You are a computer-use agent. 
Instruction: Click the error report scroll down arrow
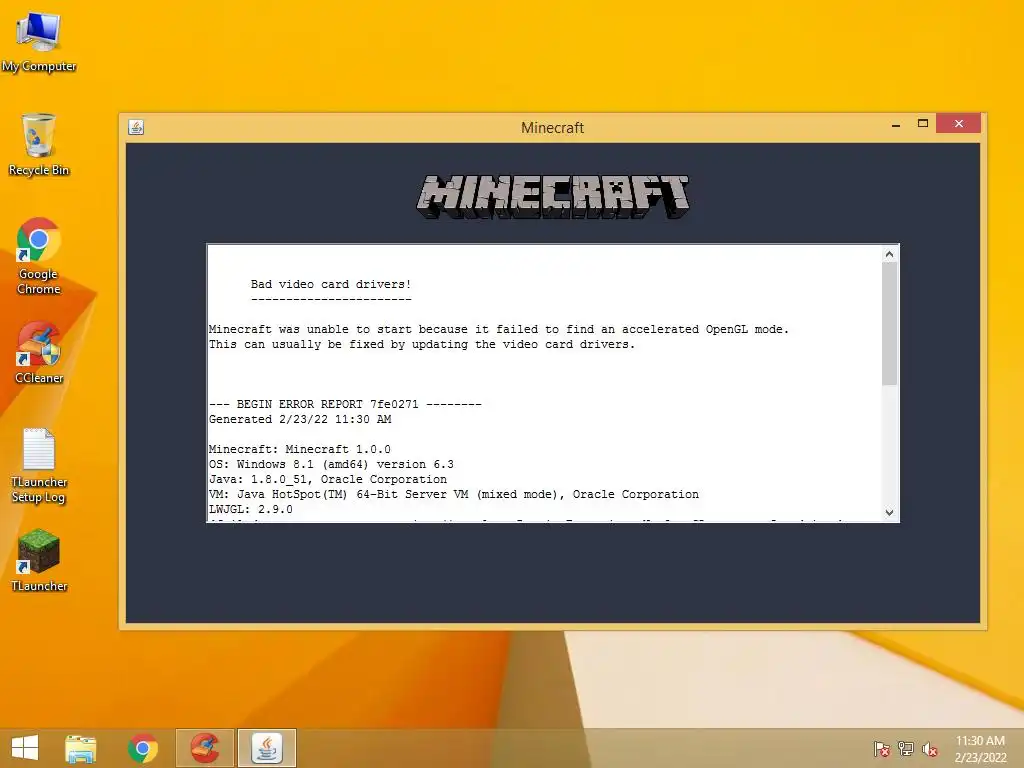pyautogui.click(x=889, y=513)
